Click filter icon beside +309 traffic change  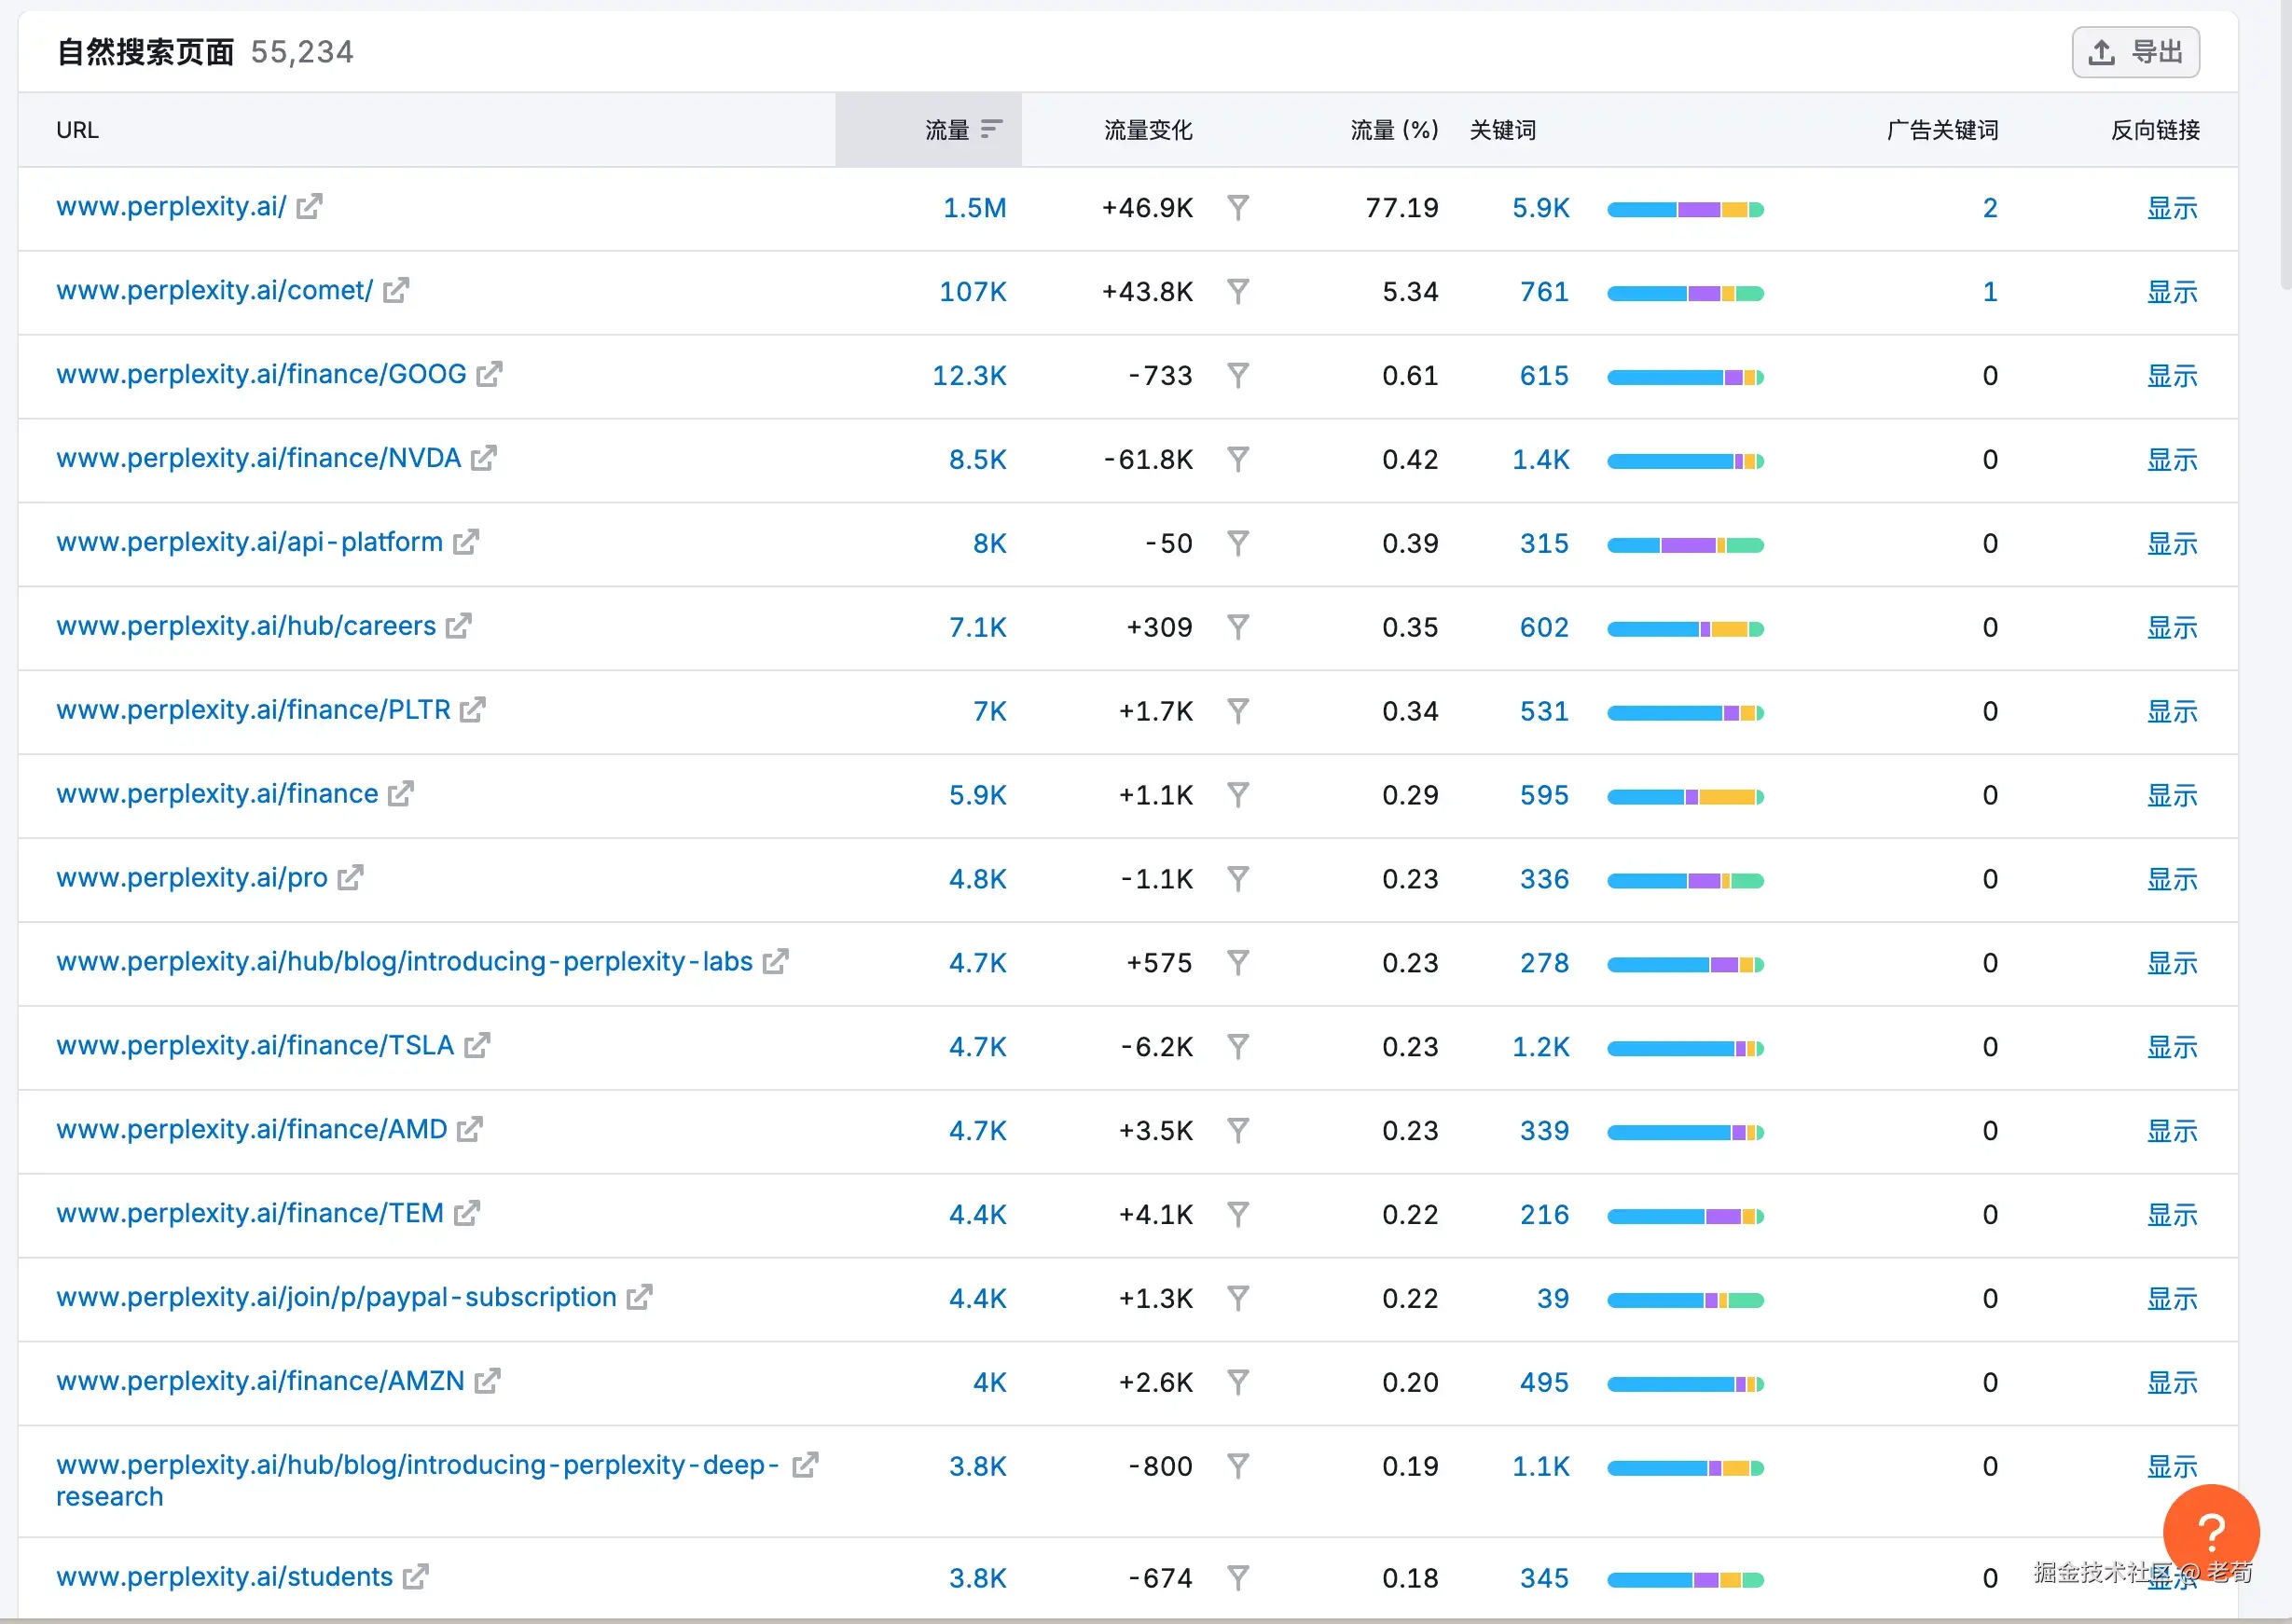(1238, 628)
